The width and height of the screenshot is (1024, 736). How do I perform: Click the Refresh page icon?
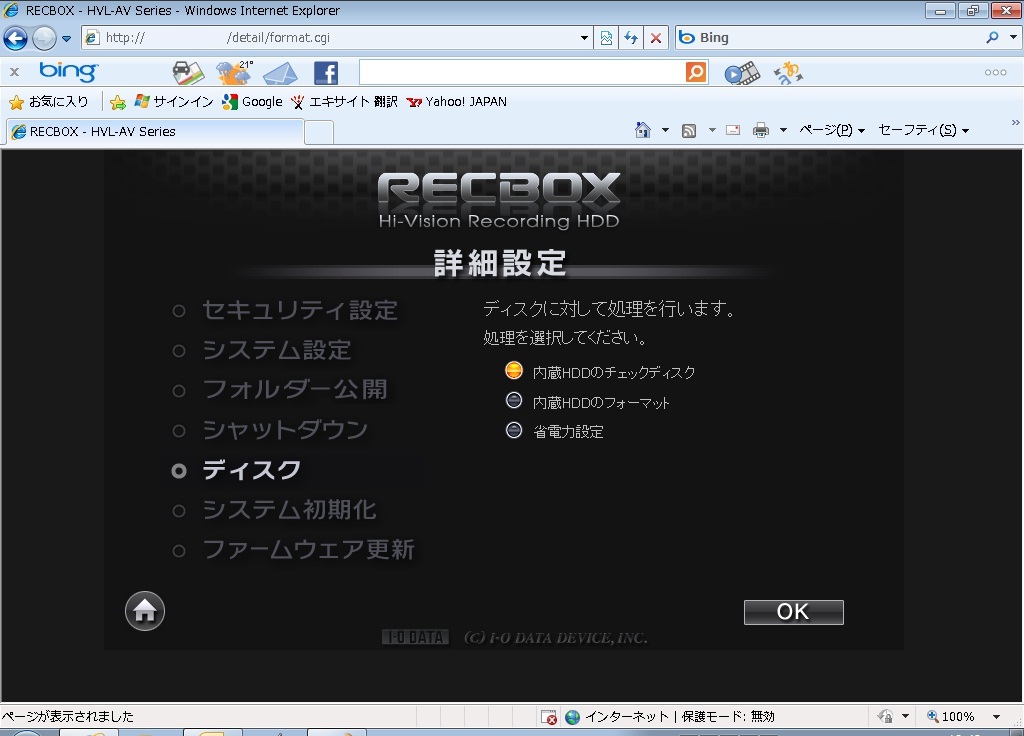631,38
